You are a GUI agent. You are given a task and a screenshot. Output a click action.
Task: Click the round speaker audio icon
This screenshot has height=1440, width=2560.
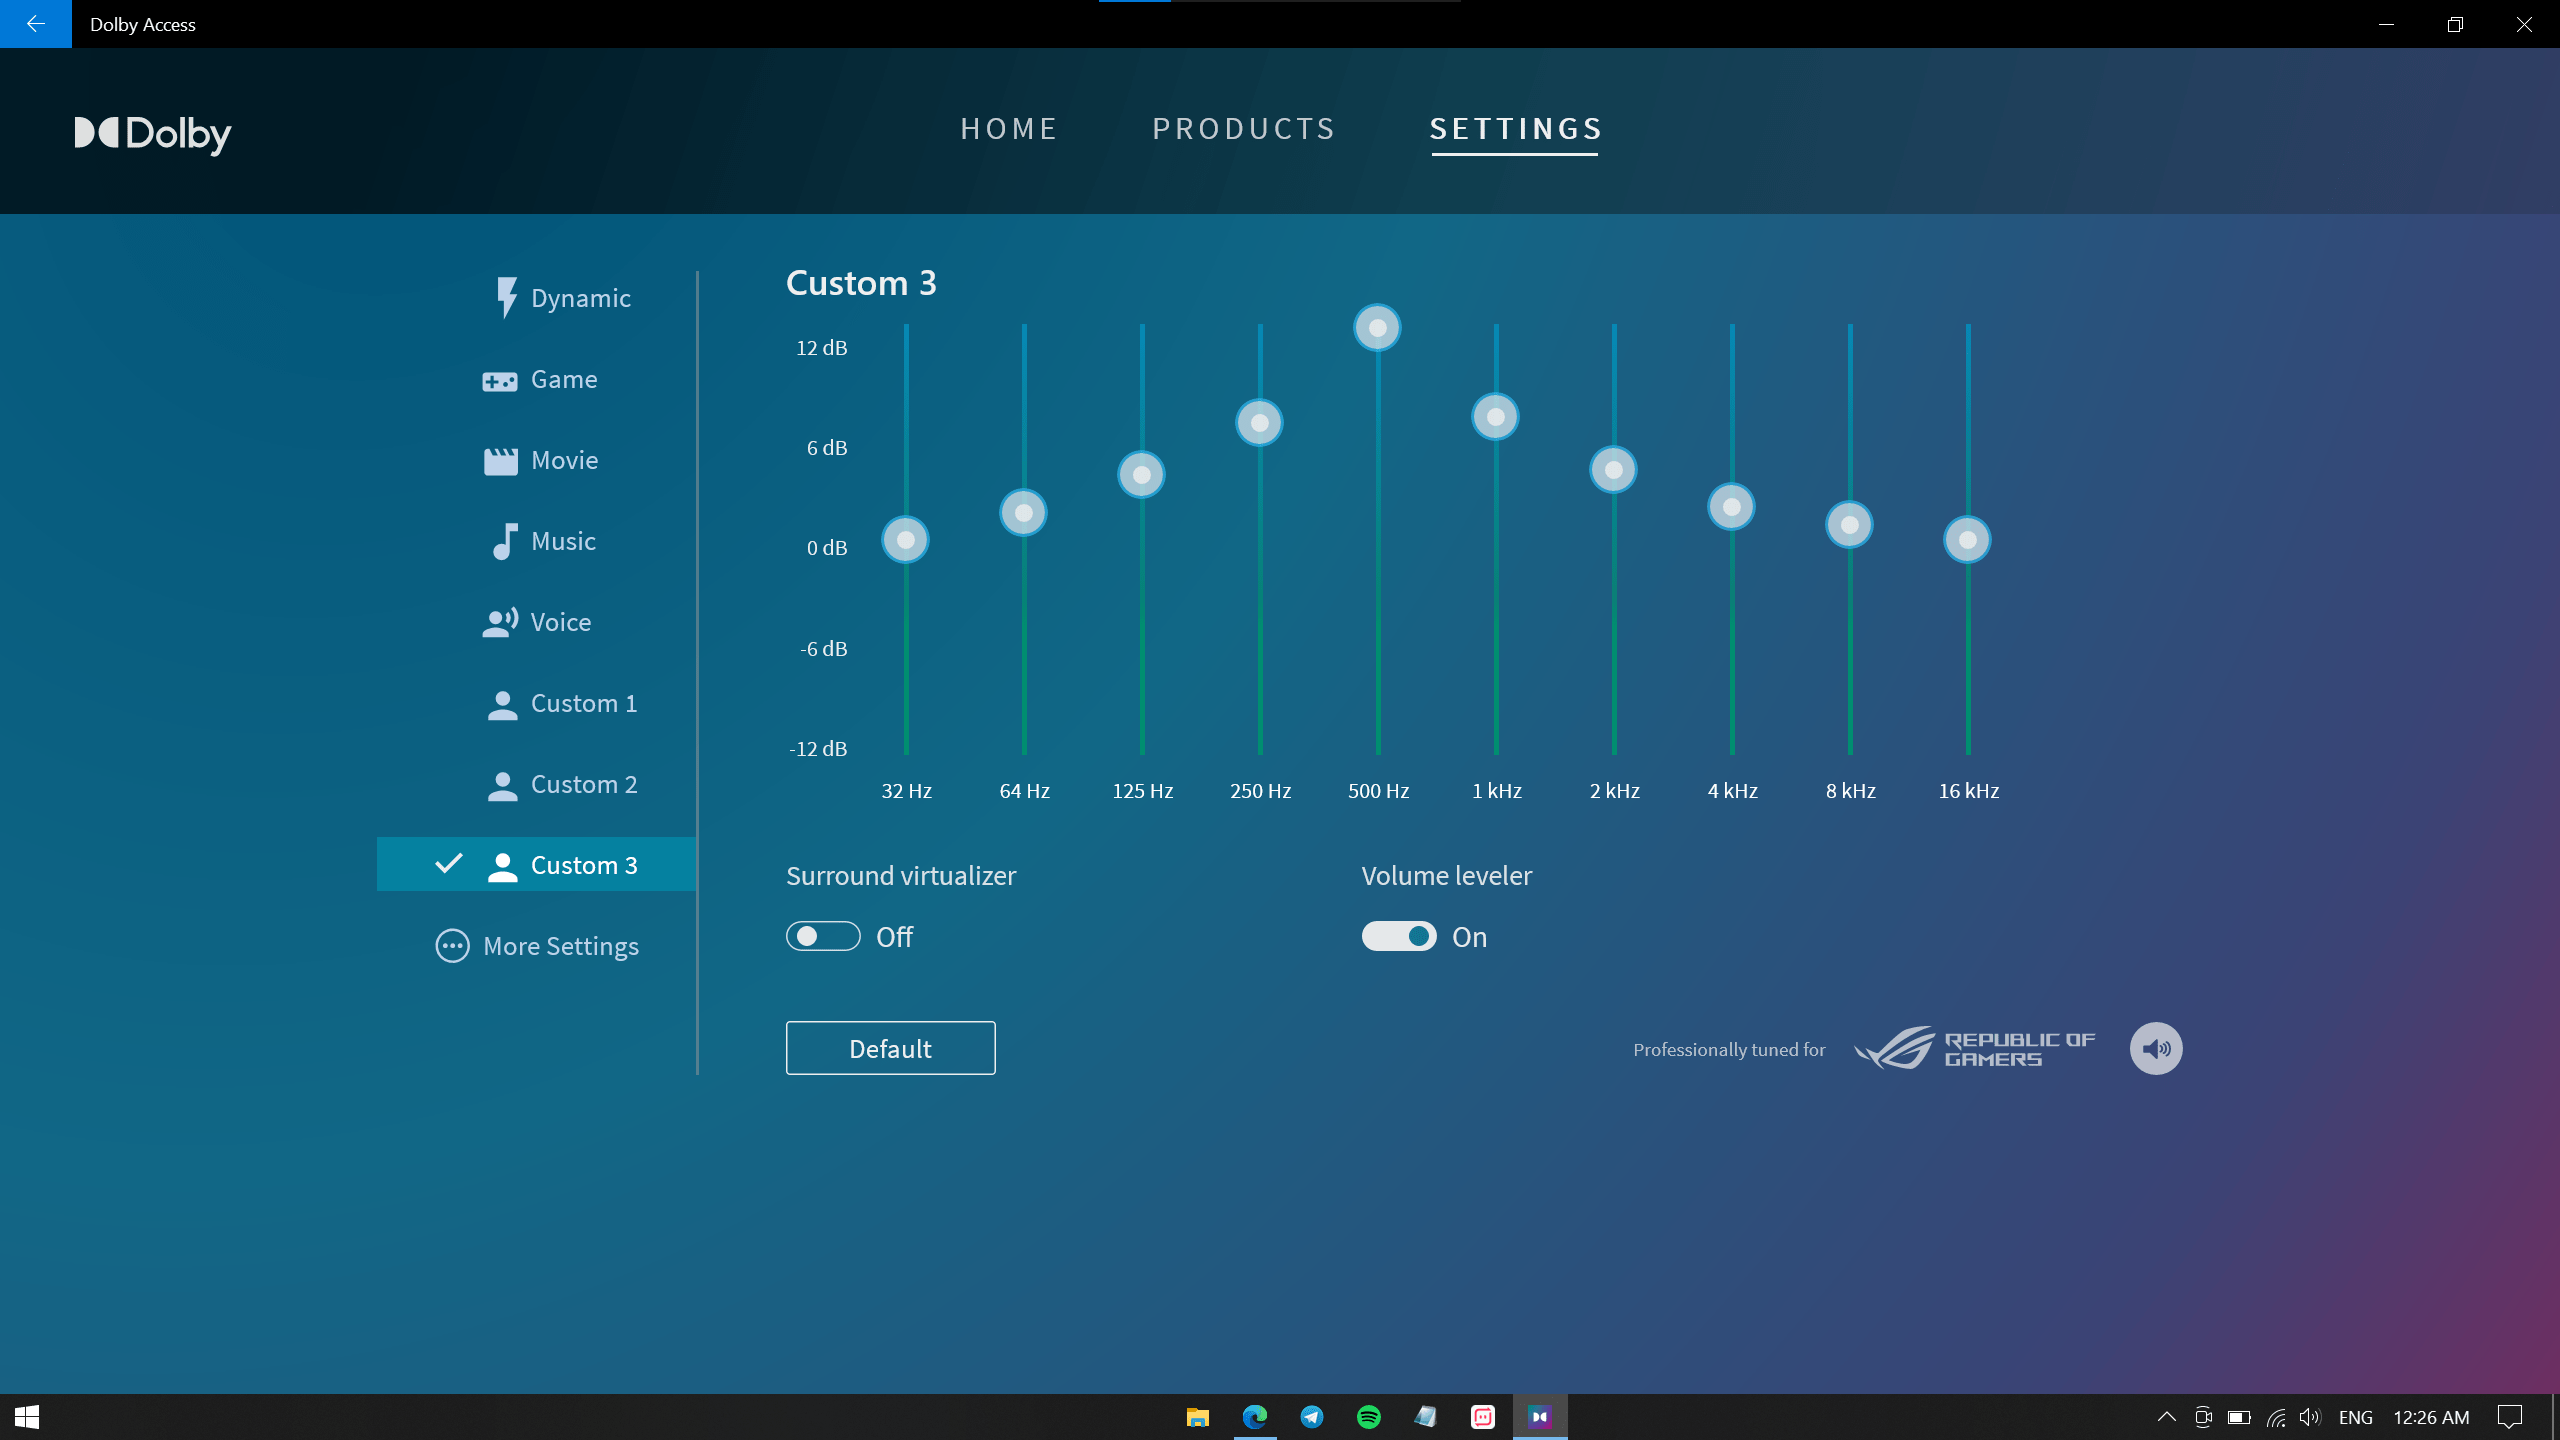click(x=2155, y=1049)
